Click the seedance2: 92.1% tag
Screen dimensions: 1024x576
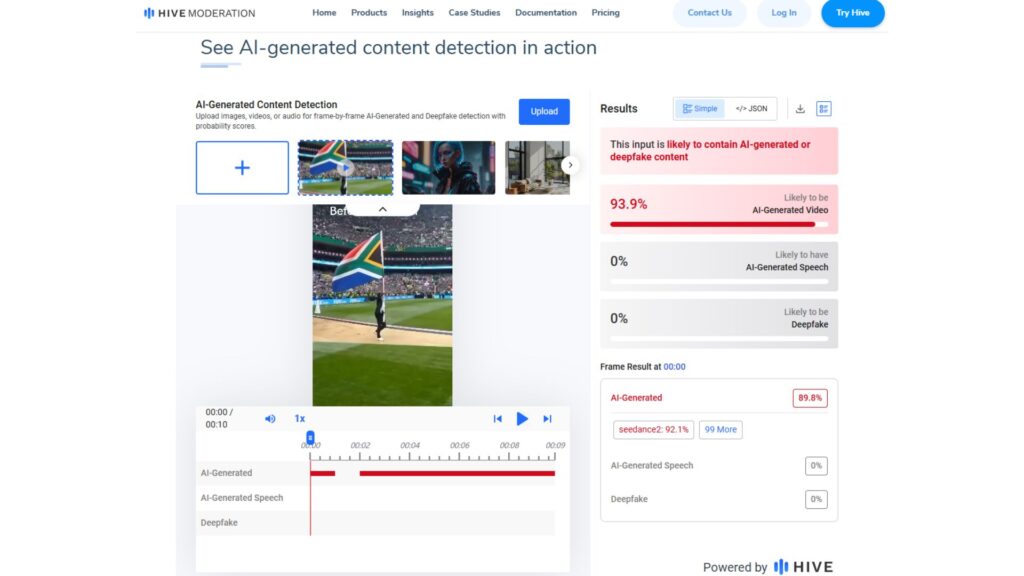653,430
